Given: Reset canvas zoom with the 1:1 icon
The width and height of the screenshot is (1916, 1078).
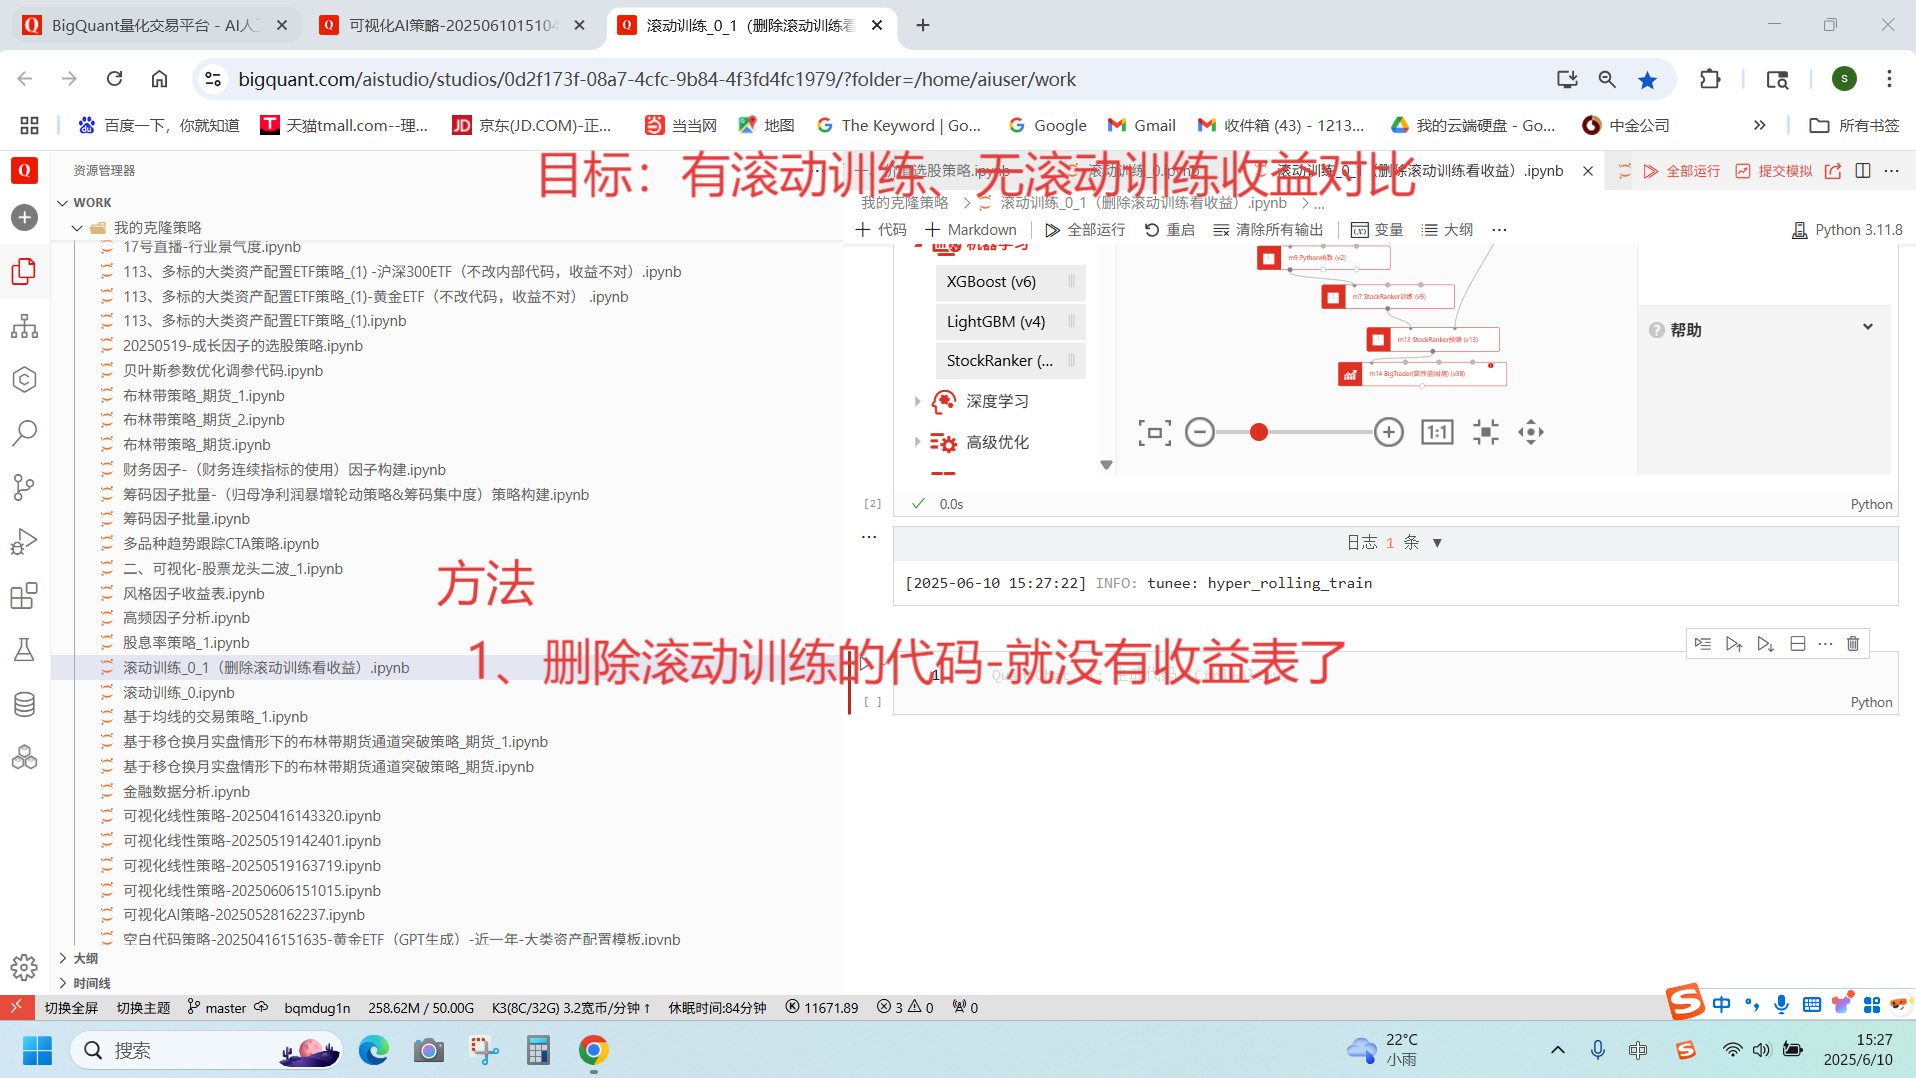Looking at the screenshot, I should click(x=1437, y=432).
